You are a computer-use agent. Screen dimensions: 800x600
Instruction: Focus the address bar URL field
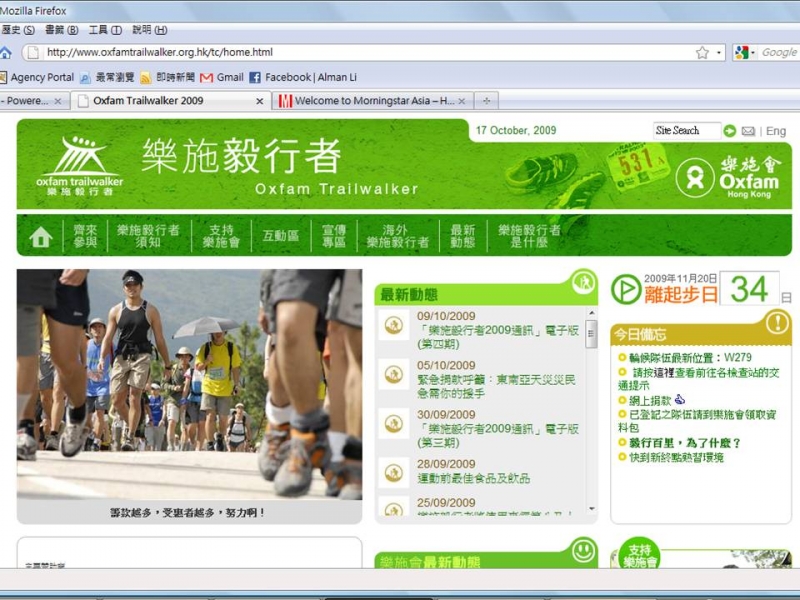pyautogui.click(x=367, y=52)
